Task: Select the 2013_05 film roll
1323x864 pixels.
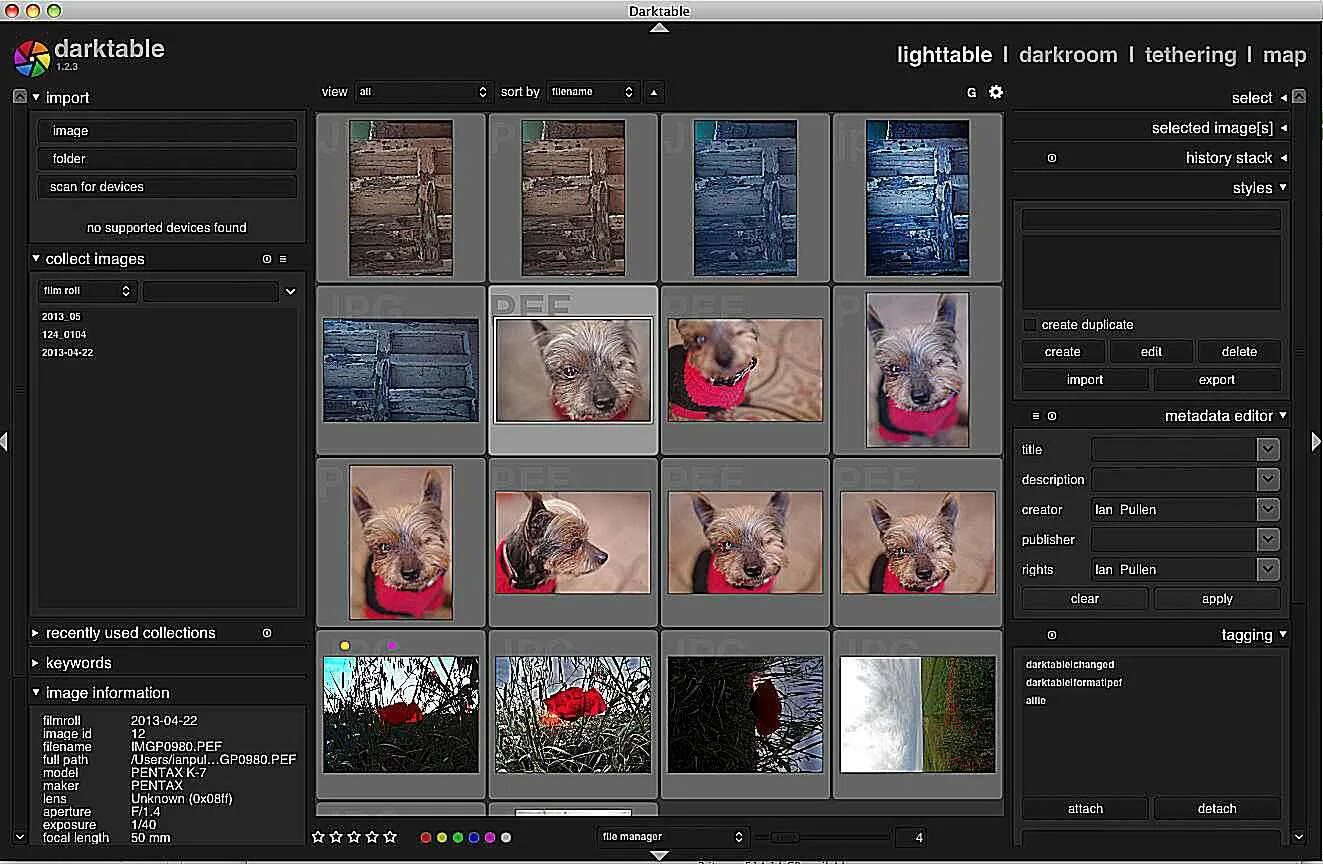Action: tap(61, 317)
